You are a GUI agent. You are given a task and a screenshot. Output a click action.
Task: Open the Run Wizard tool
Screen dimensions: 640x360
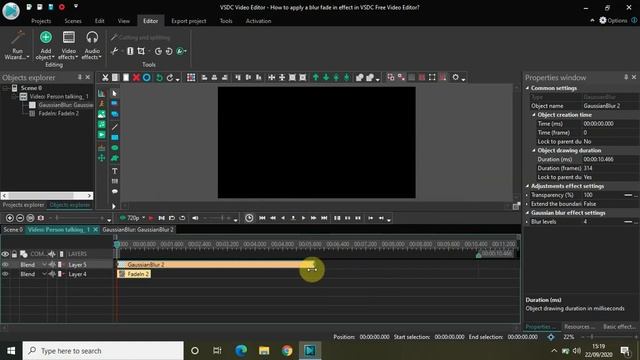[17, 45]
